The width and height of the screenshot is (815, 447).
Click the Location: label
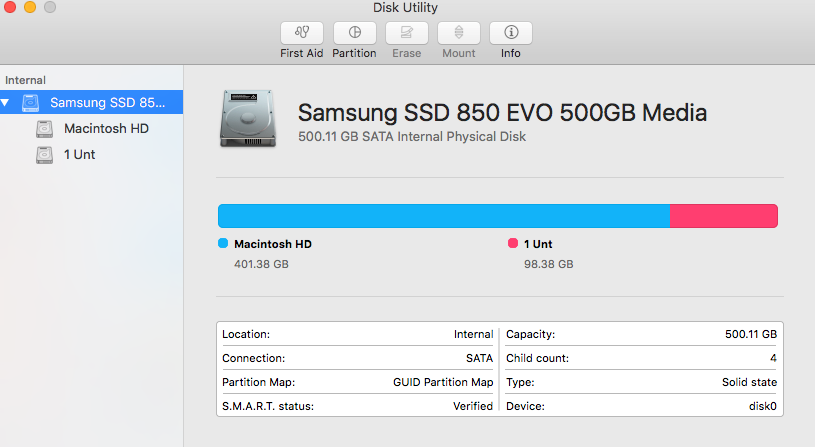tap(246, 334)
